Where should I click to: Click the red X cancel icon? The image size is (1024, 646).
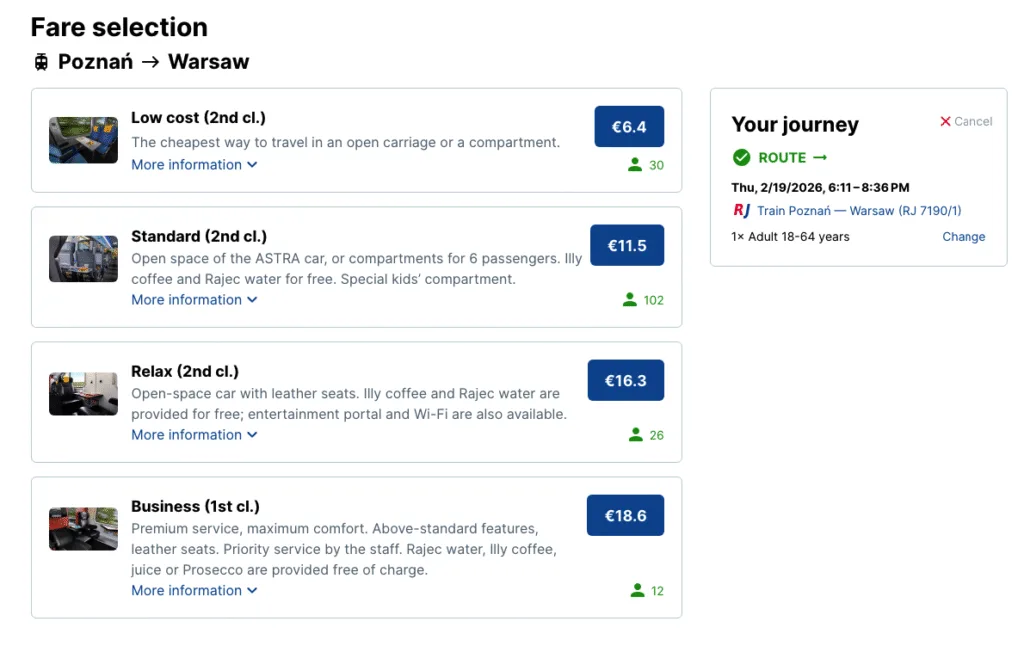(x=945, y=121)
